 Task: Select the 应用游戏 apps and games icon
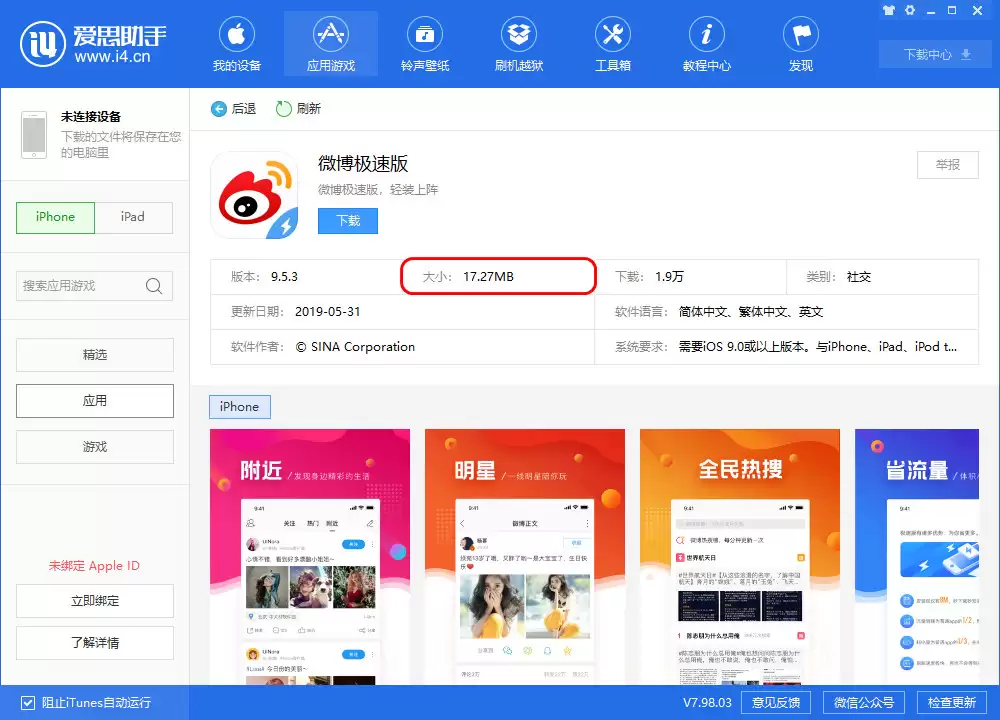[x=330, y=34]
